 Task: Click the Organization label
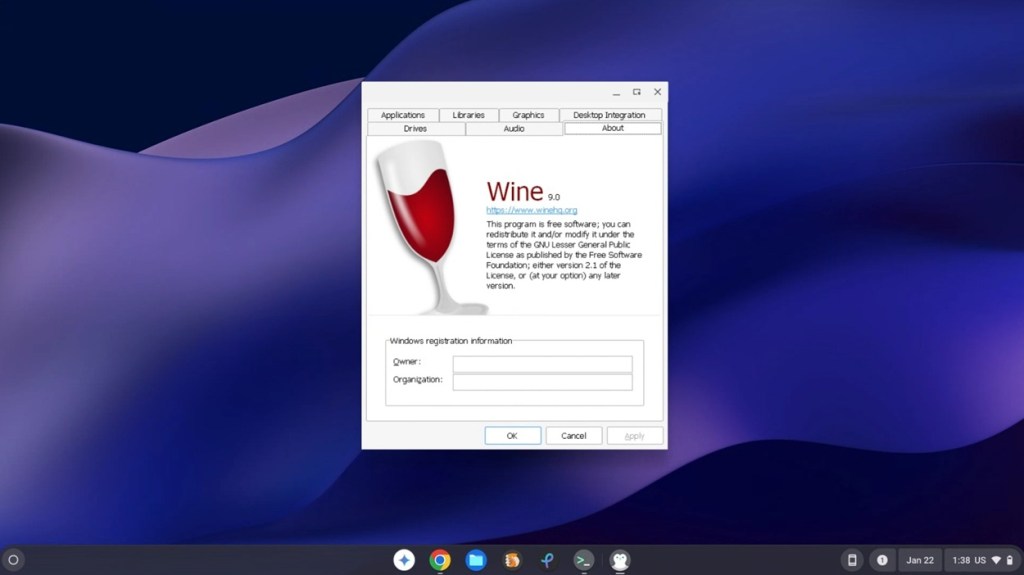[417, 380]
